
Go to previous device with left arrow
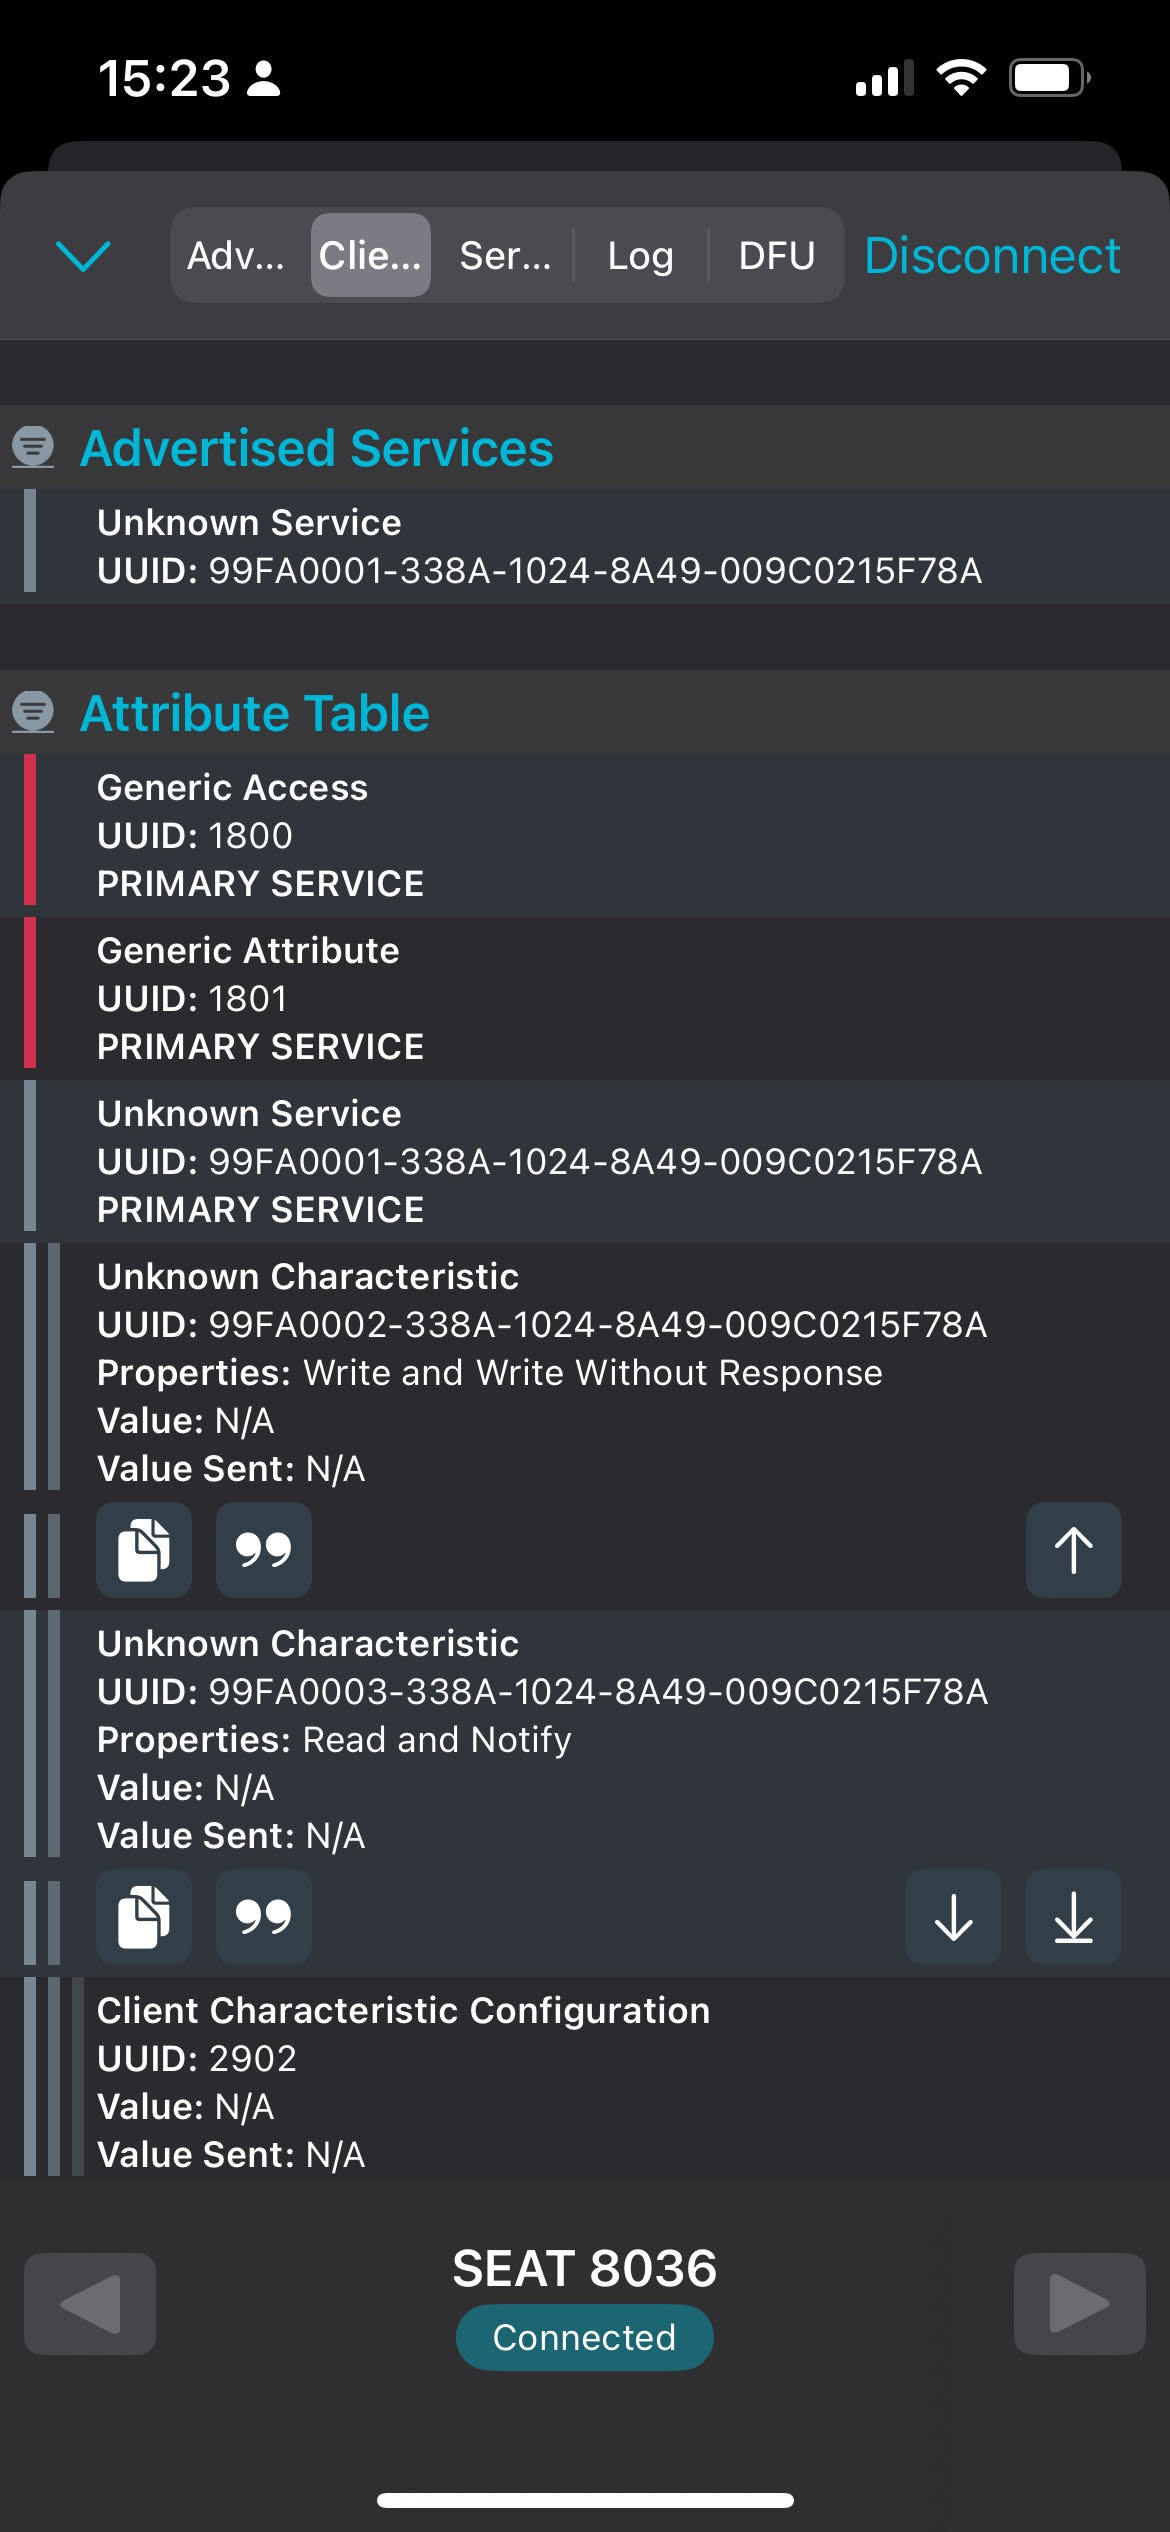[x=90, y=2304]
